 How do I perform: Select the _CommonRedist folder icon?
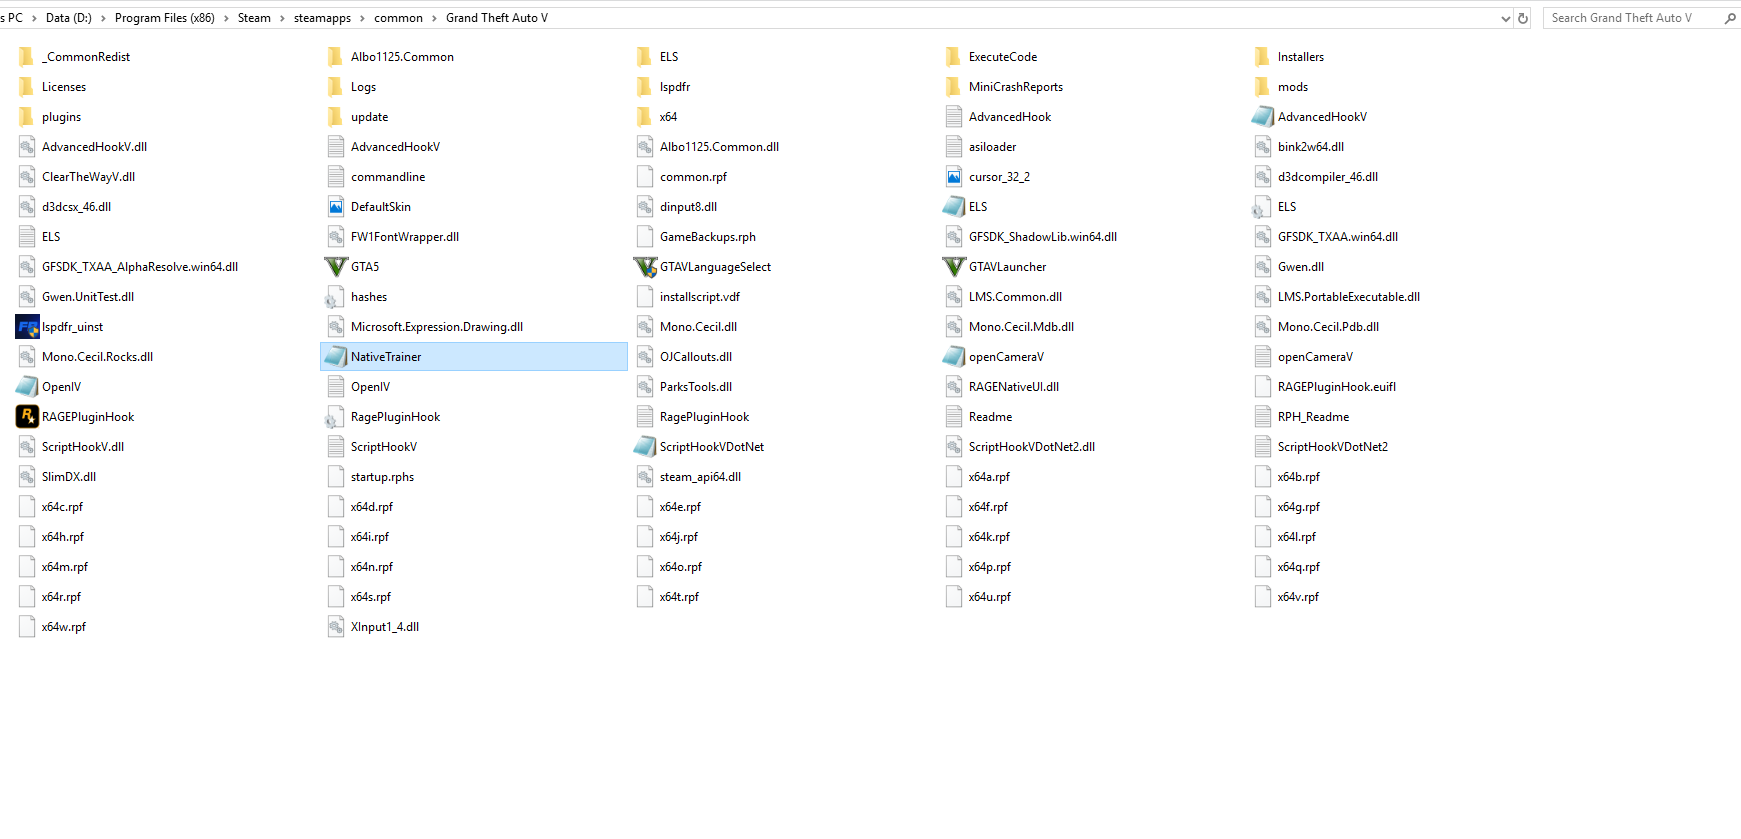pos(27,57)
